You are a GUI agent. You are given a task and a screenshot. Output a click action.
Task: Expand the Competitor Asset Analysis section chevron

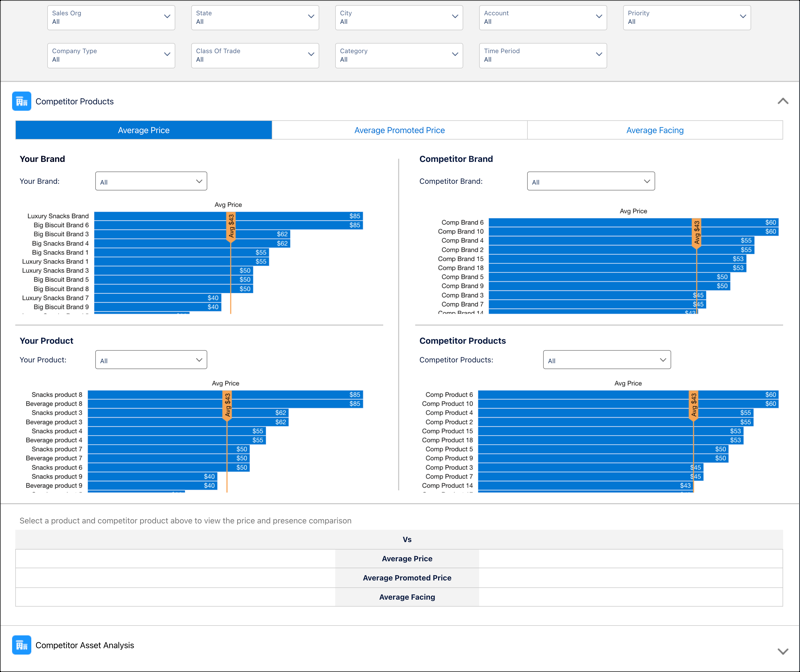(x=783, y=651)
